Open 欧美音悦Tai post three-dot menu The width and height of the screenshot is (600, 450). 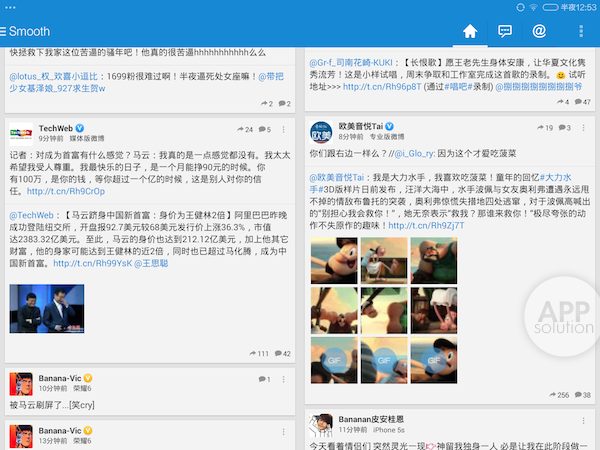click(584, 128)
